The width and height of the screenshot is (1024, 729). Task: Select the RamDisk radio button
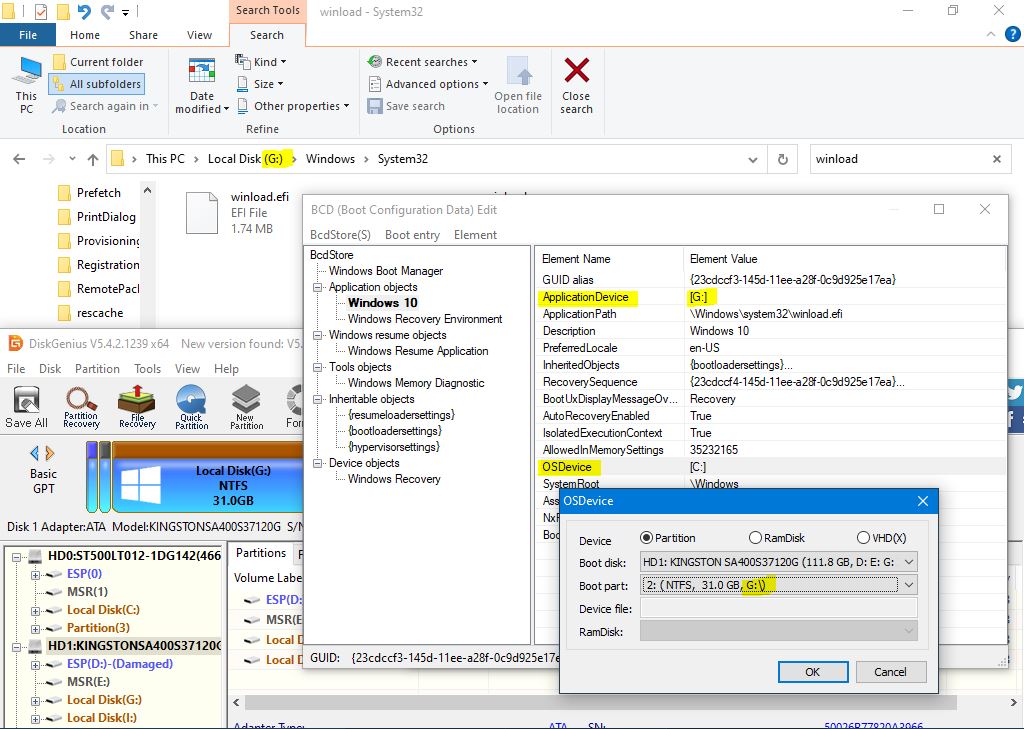(x=756, y=538)
